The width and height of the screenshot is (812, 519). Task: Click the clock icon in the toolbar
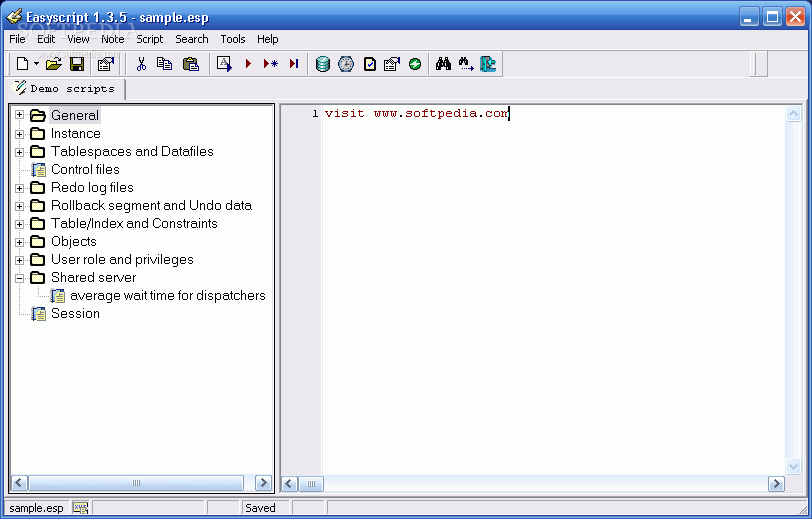tap(346, 64)
